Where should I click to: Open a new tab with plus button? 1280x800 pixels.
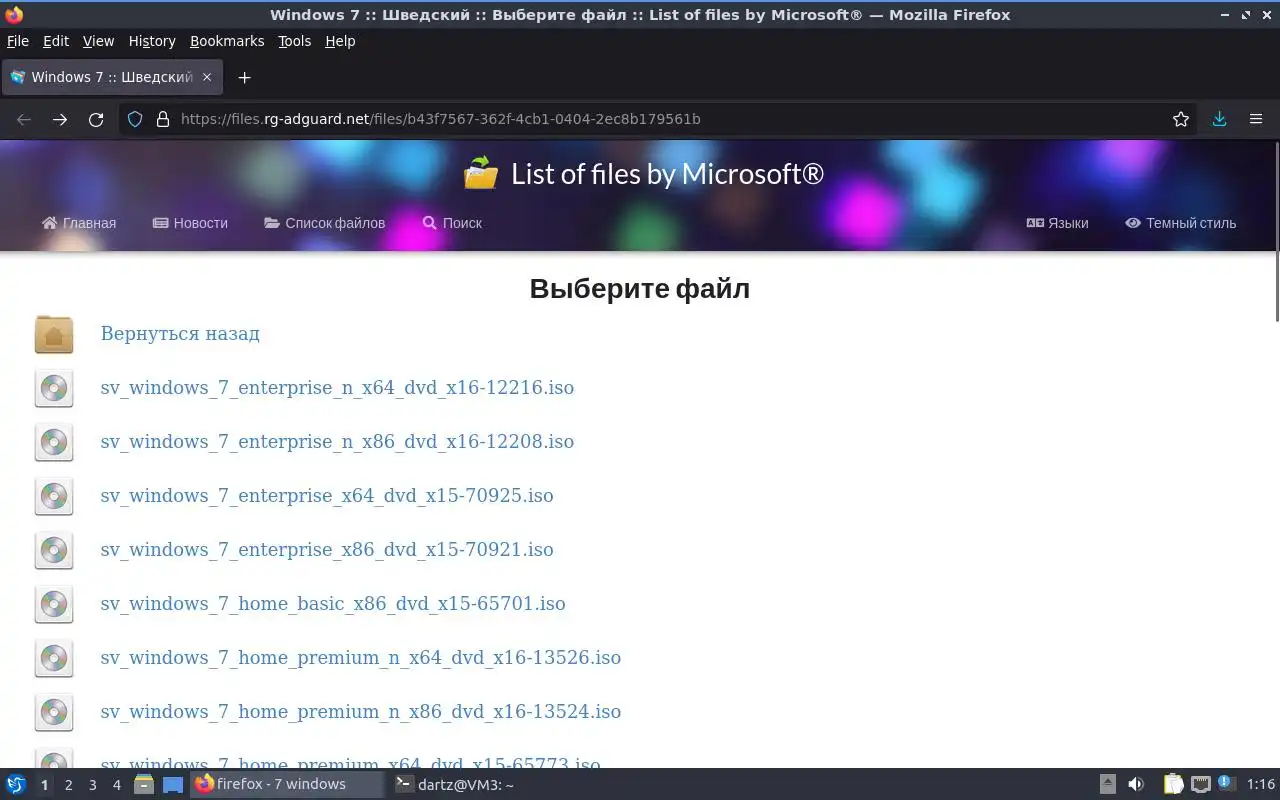(244, 77)
